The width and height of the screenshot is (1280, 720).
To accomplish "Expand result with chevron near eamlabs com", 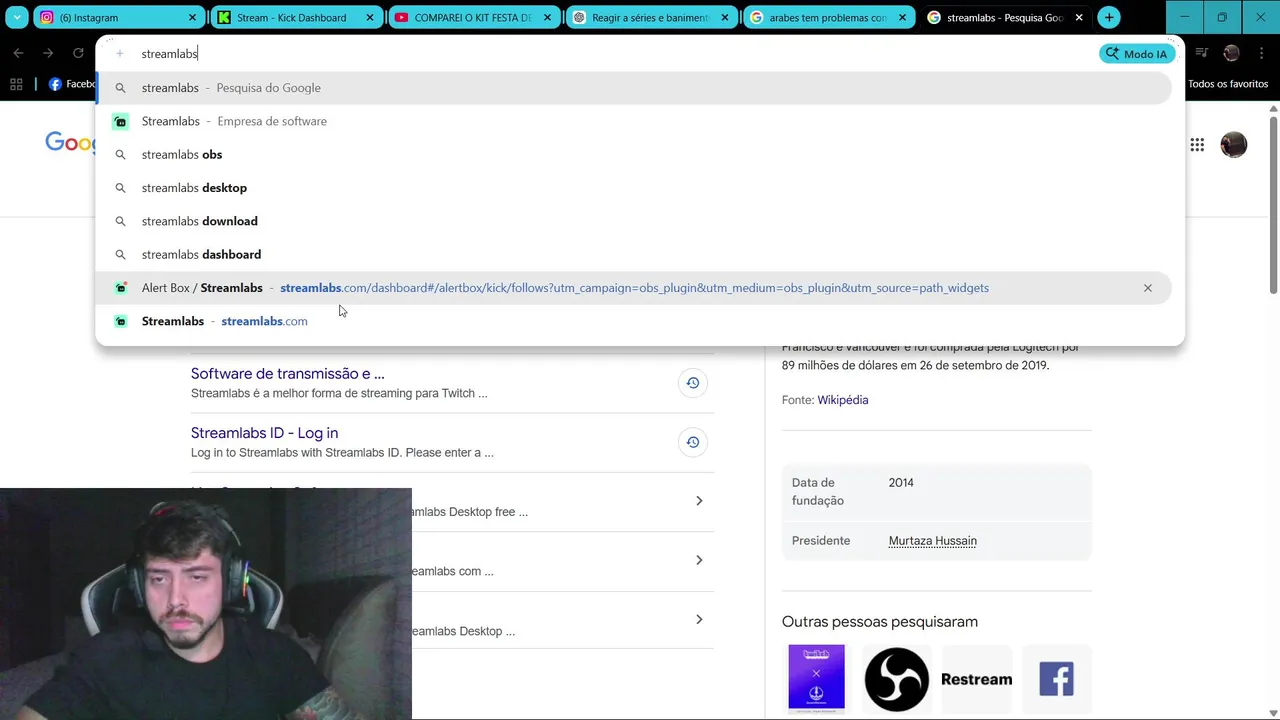I will (x=699, y=560).
